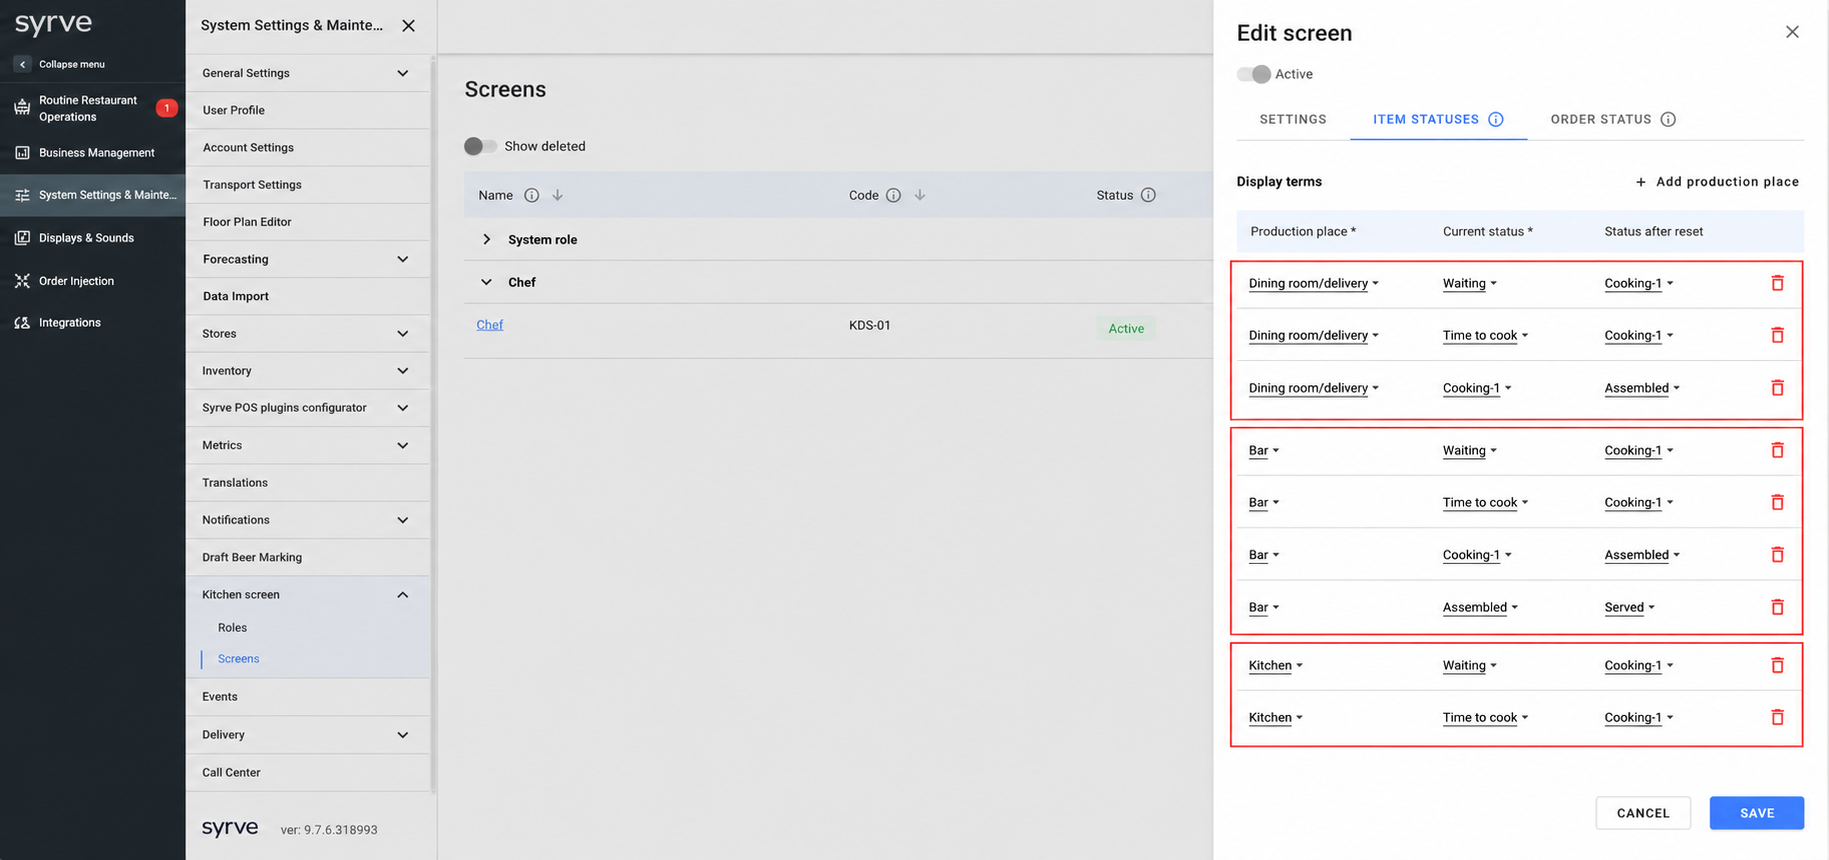1829x860 pixels.
Task: Open Roles under Kitchen screen
Action: pyautogui.click(x=233, y=627)
